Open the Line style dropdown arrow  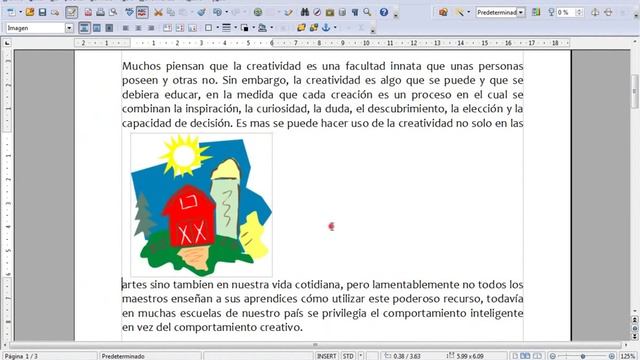point(236,28)
